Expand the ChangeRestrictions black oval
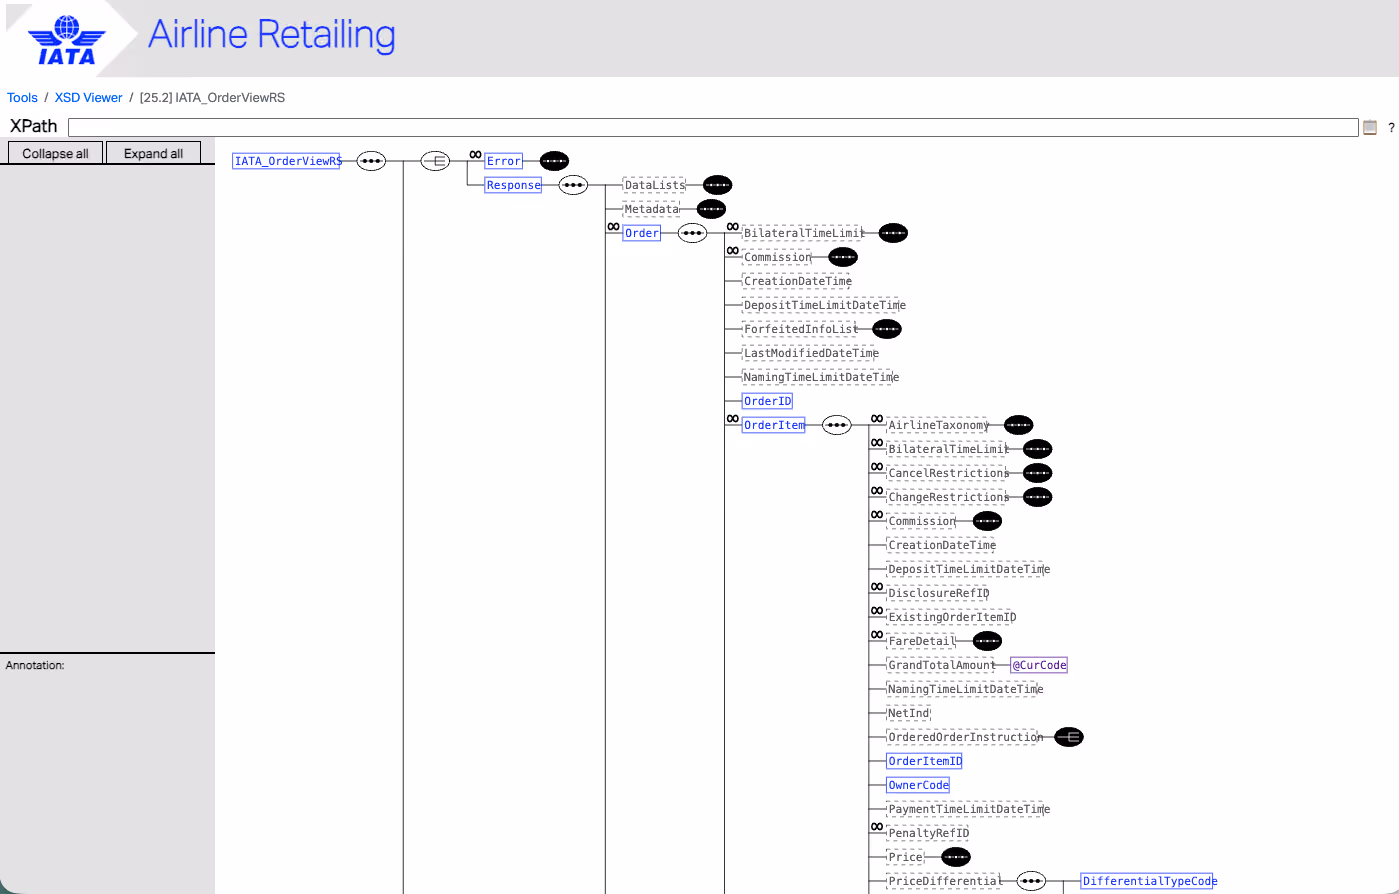This screenshot has height=894, width=1399. pos(1038,497)
